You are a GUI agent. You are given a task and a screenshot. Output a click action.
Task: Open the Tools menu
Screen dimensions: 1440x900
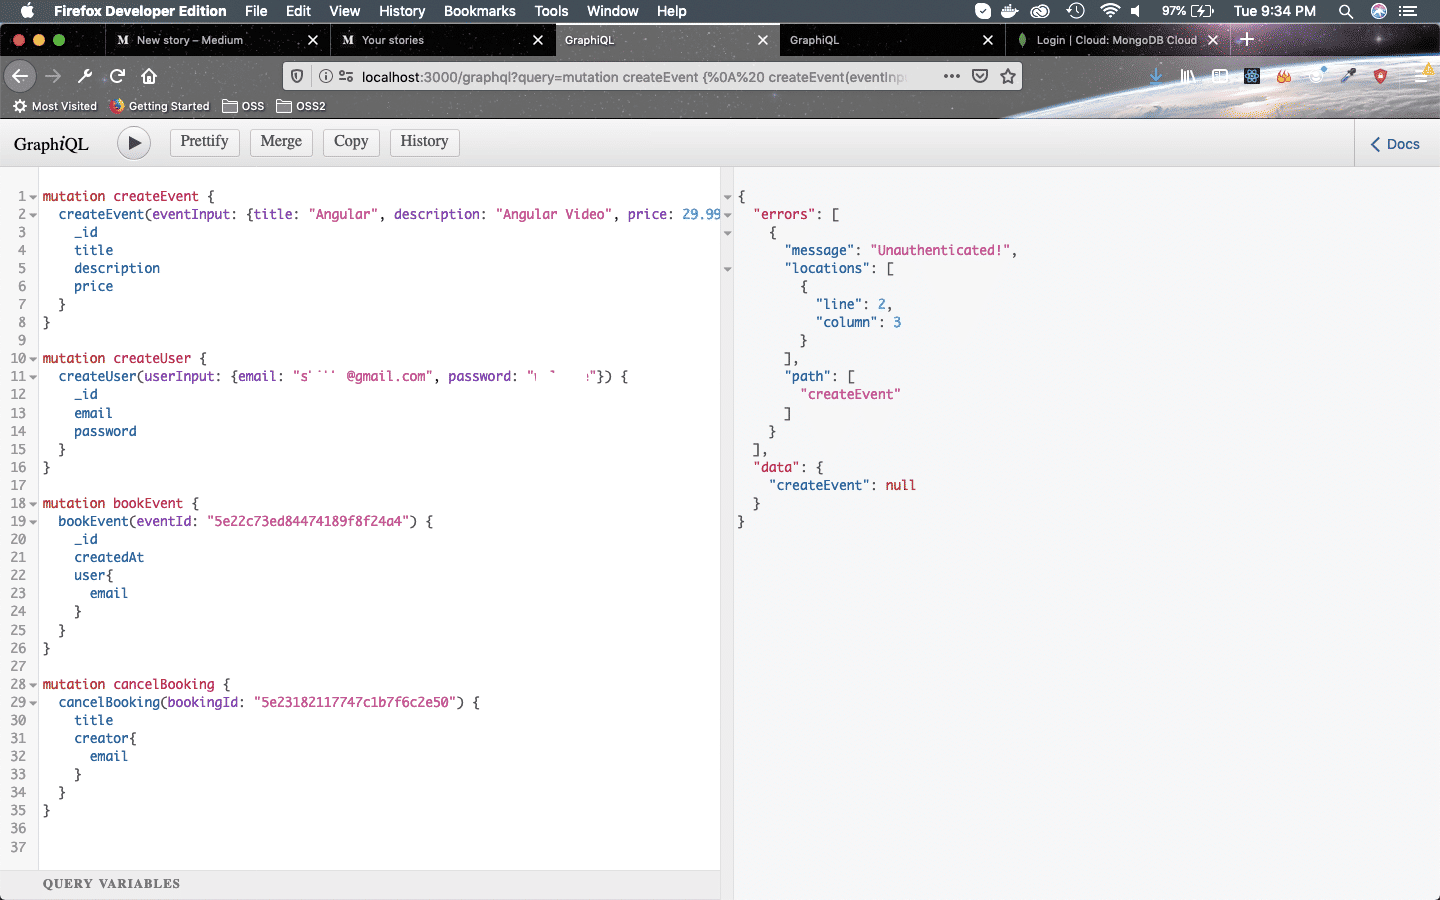(551, 11)
